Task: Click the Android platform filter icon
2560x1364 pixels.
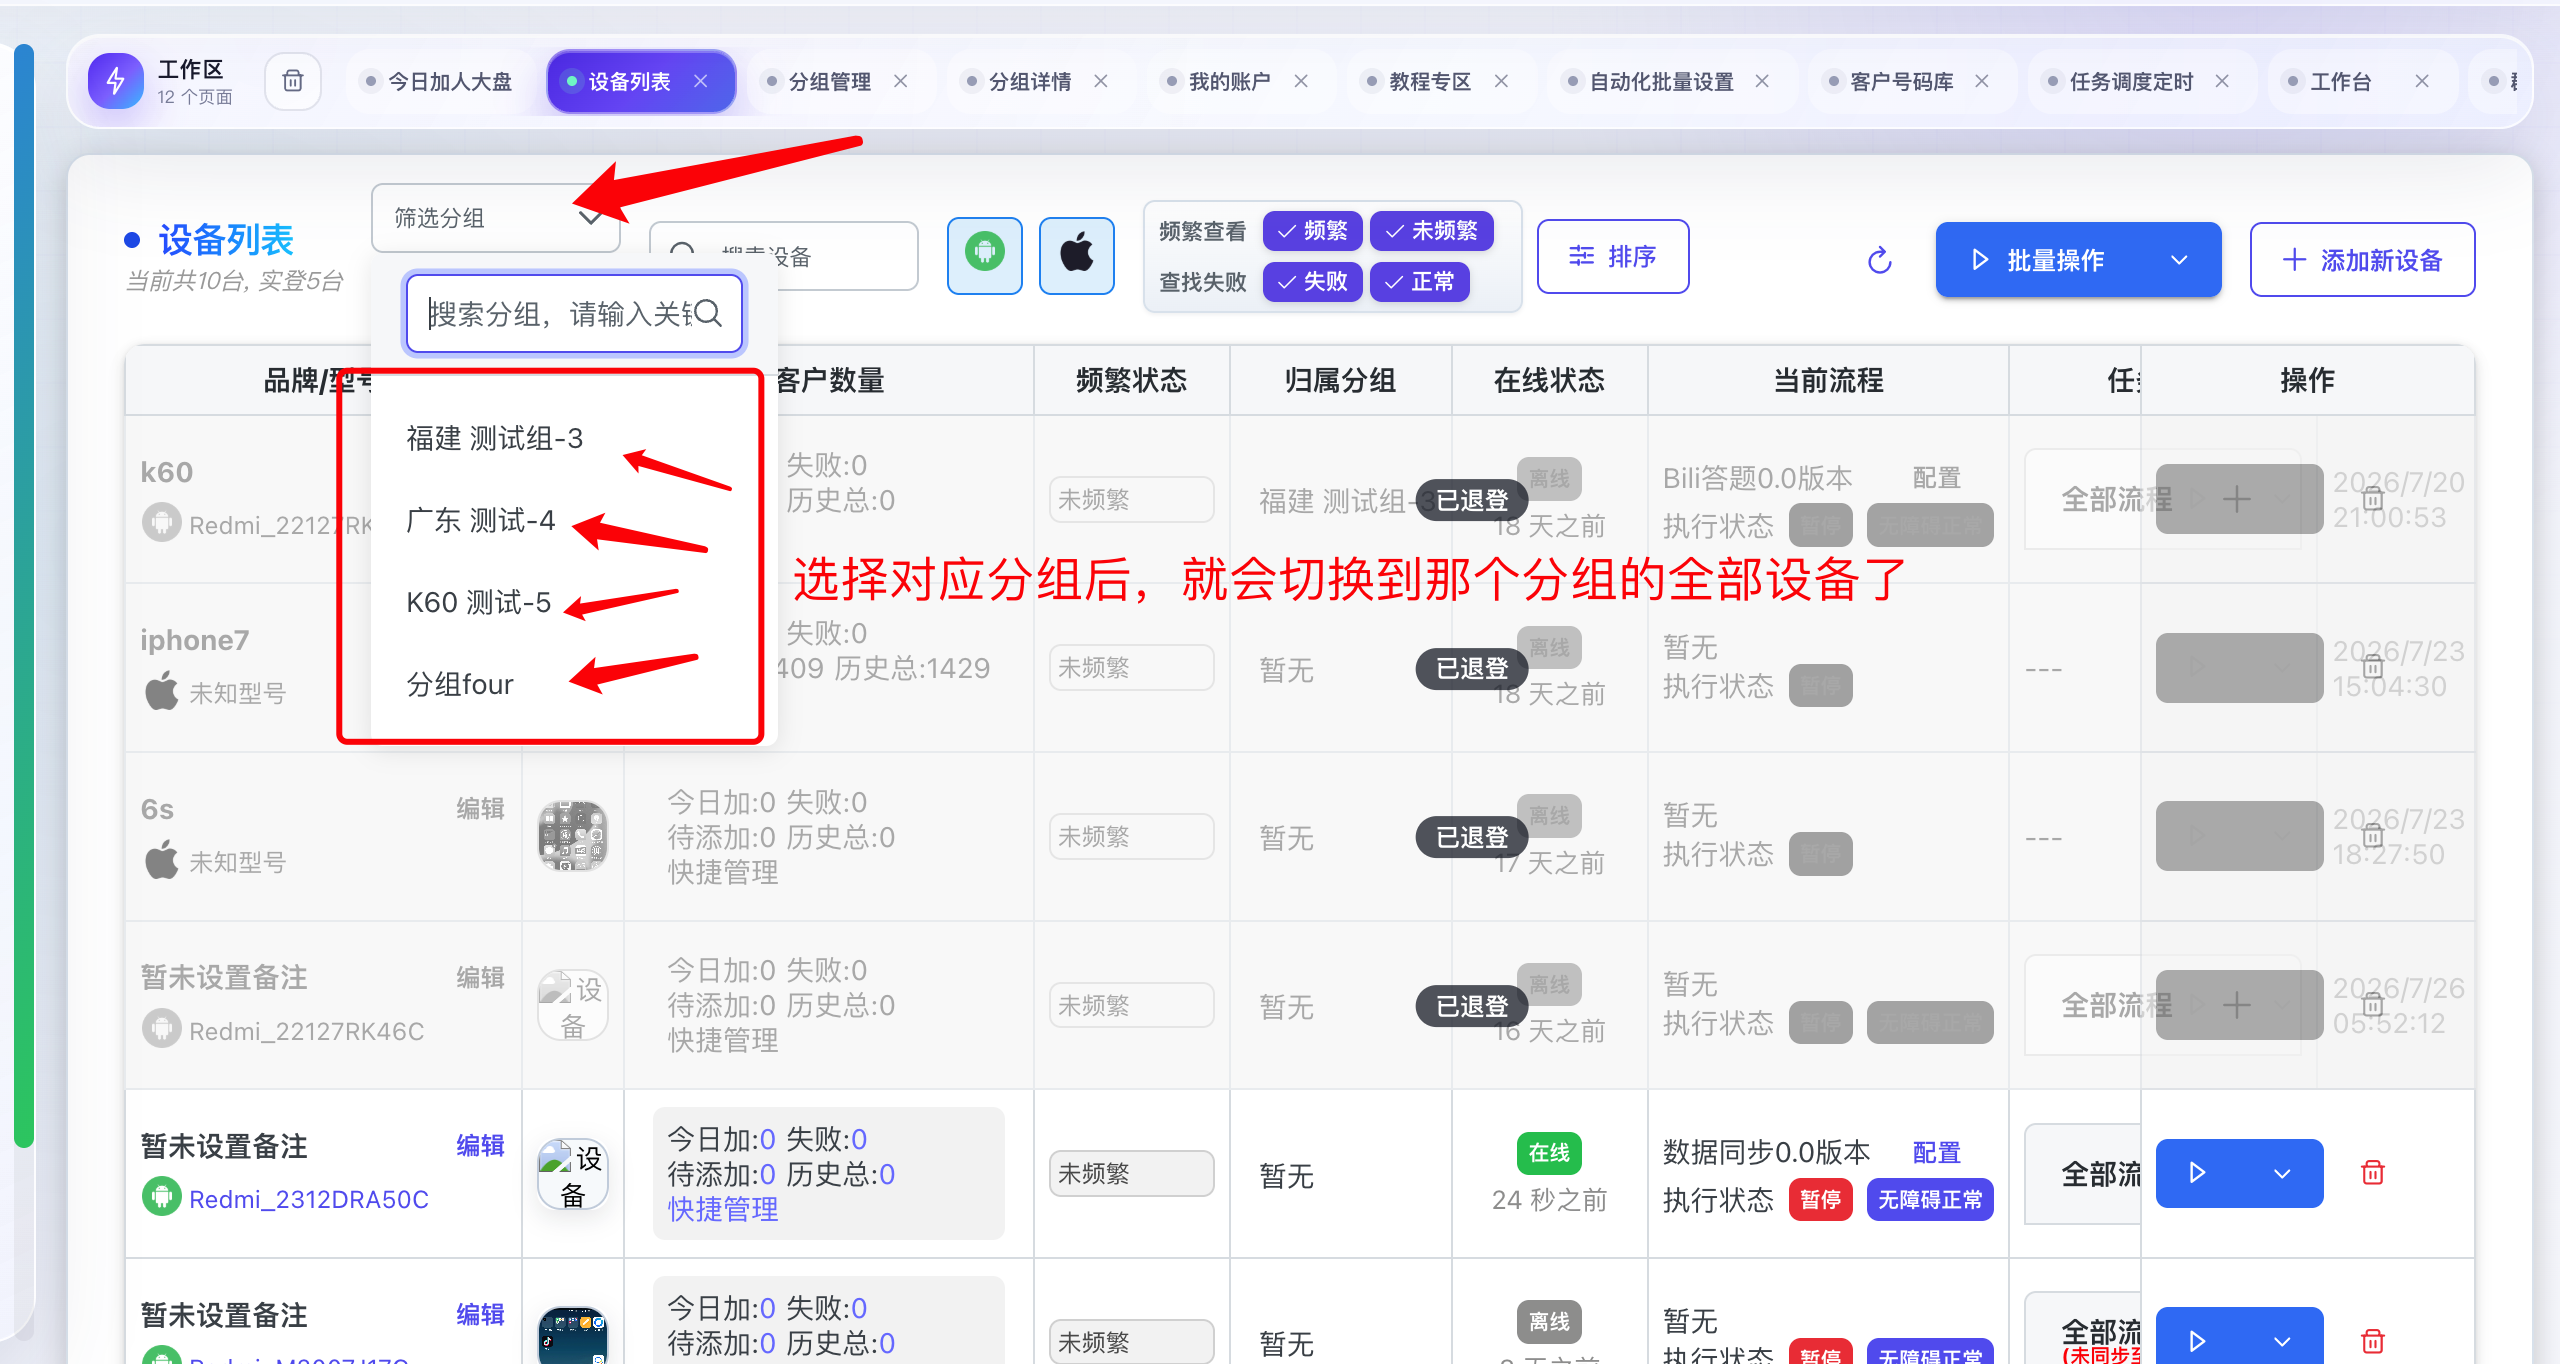Action: click(984, 255)
